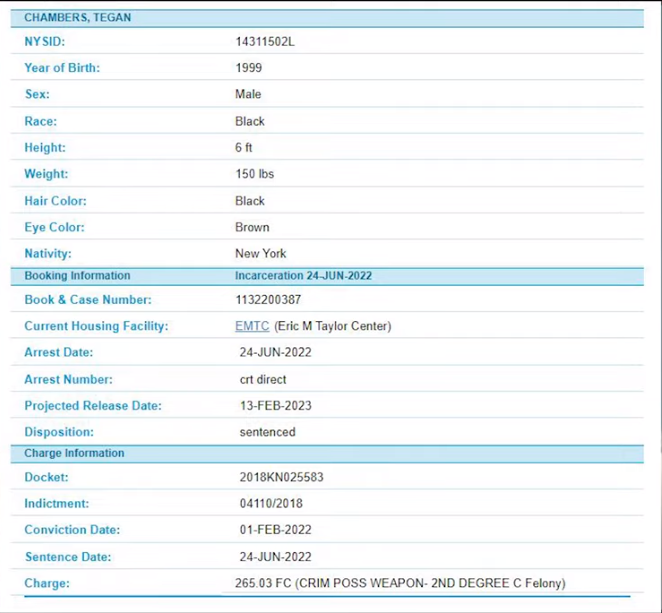Screen dimensions: 662x613
Task: Click the Docket: label
Action: coord(46,477)
